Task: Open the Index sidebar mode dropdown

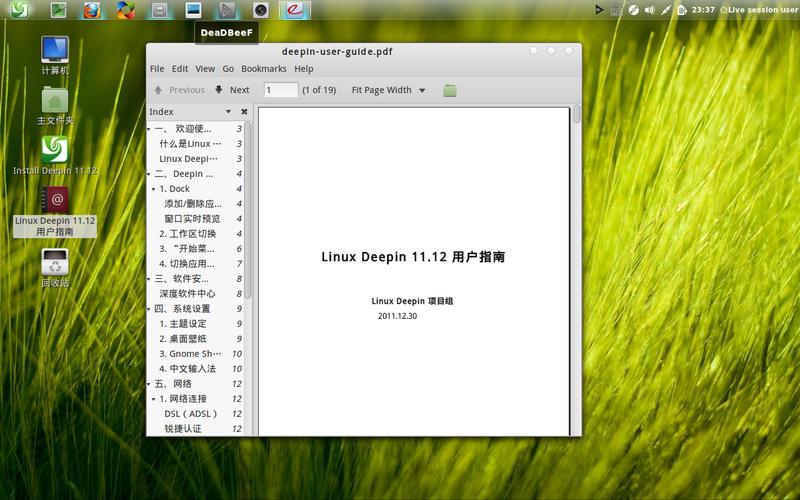Action: 228,112
